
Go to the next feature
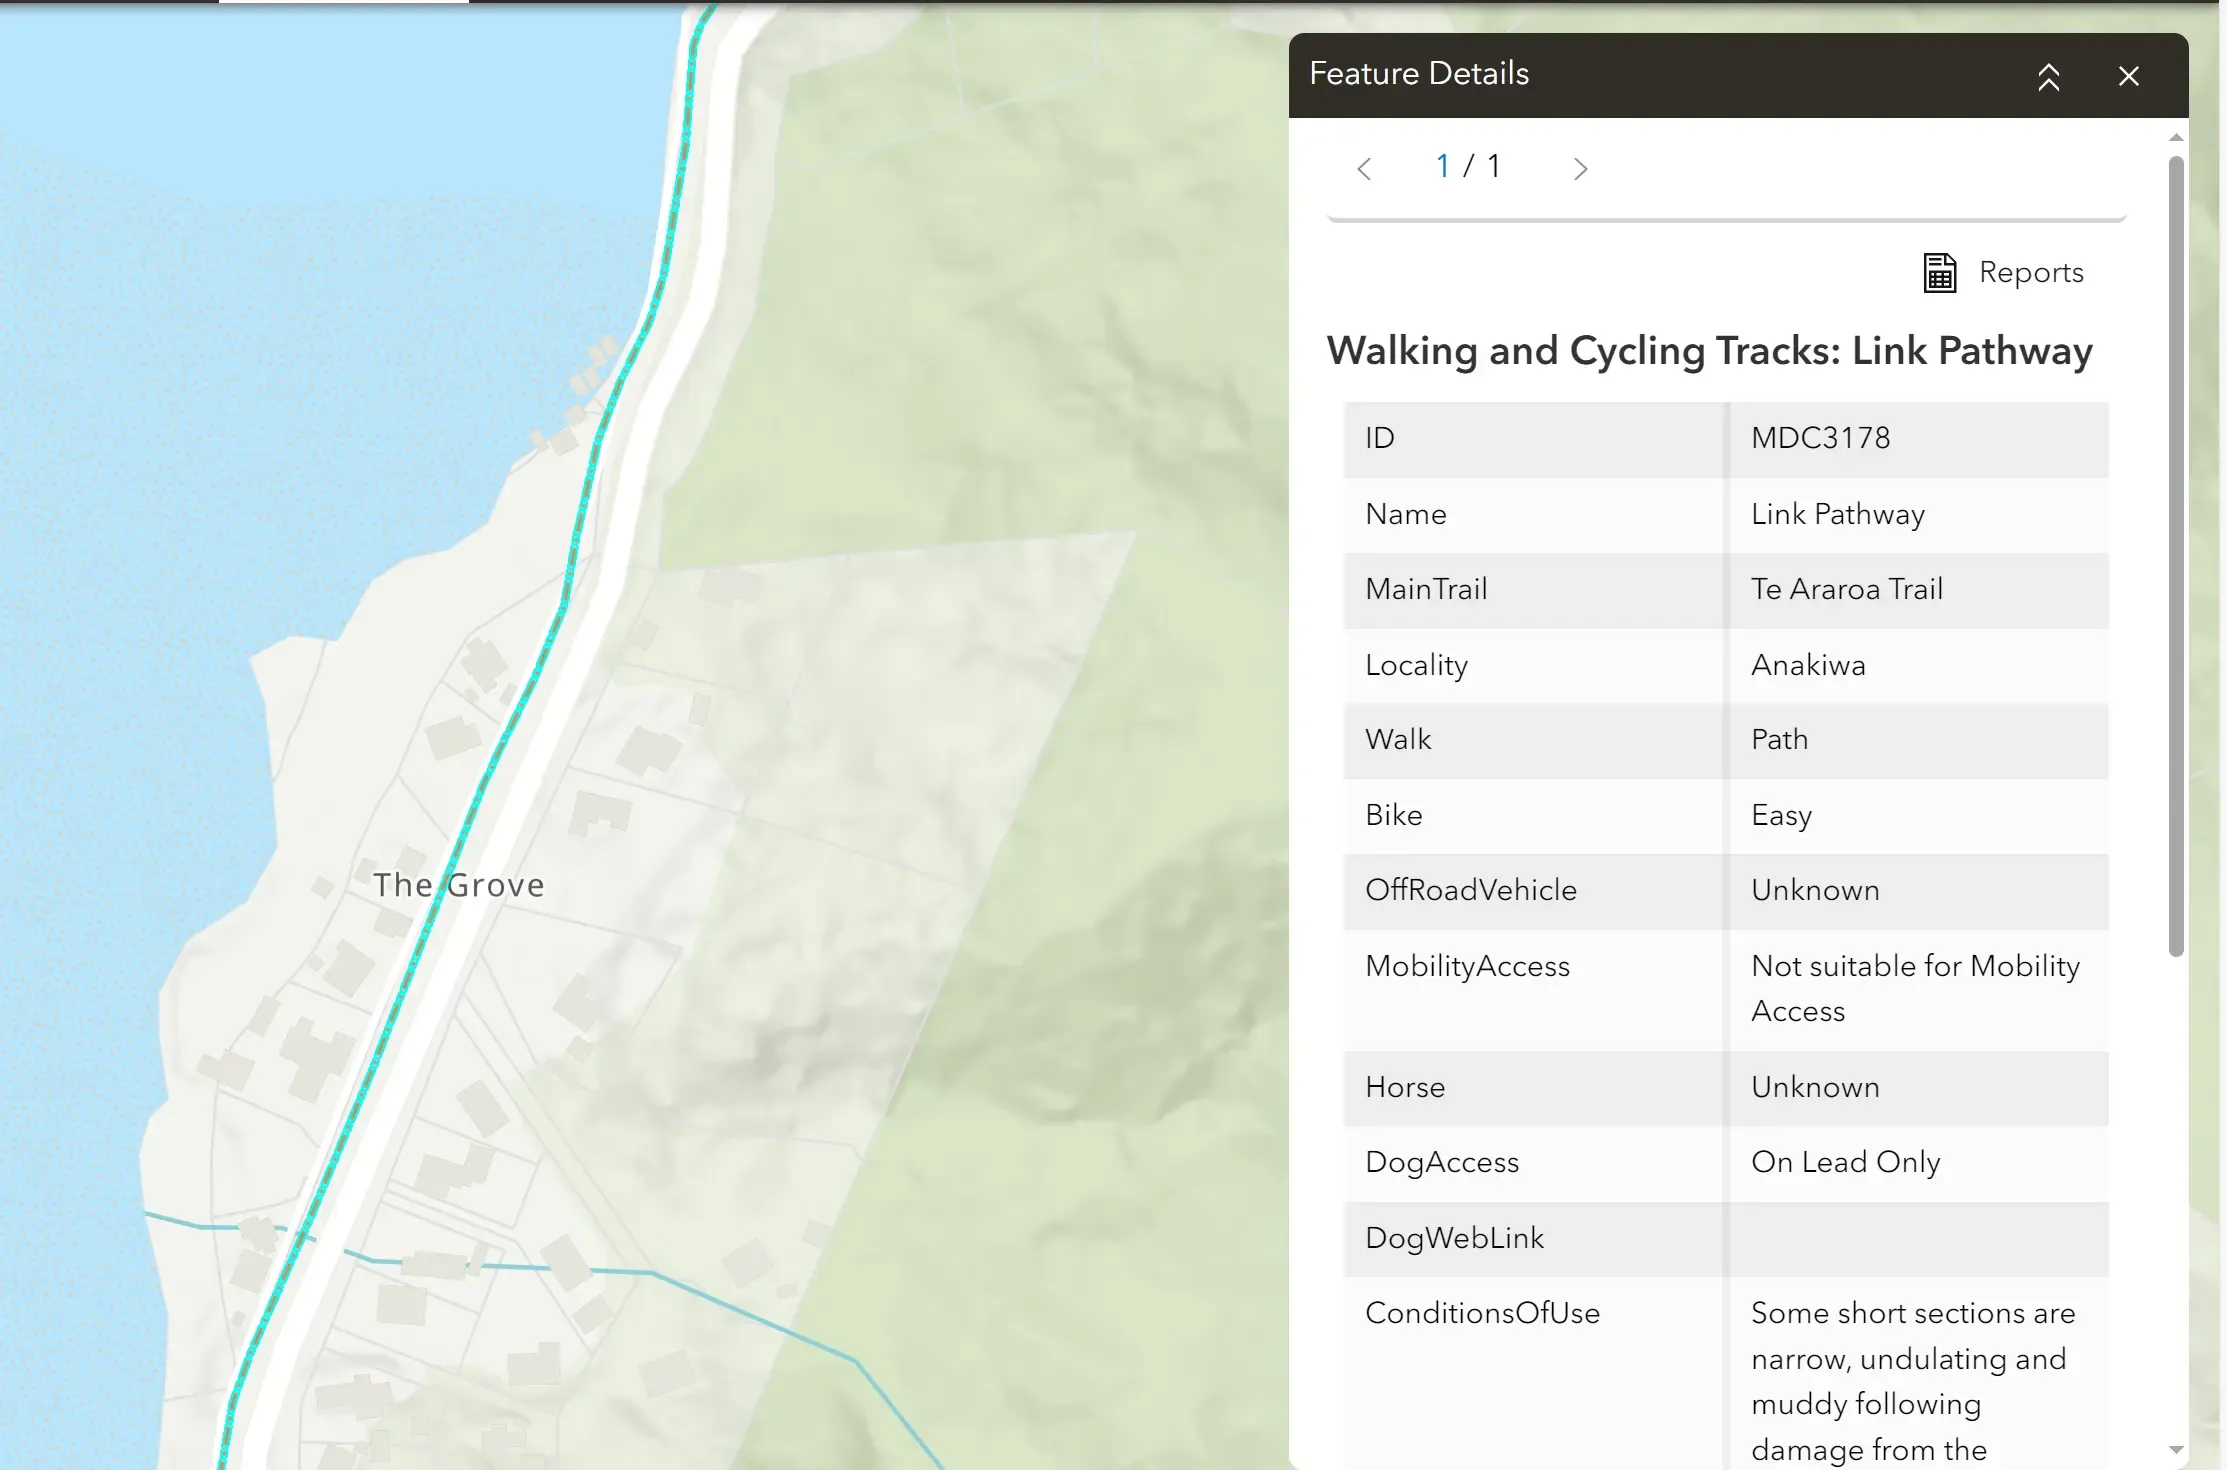pos(1580,168)
